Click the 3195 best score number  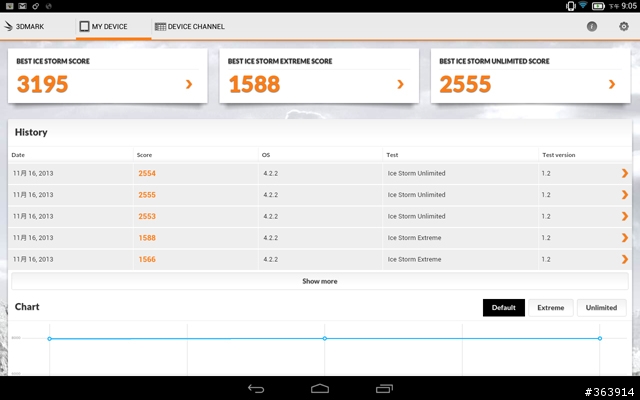(x=42, y=84)
